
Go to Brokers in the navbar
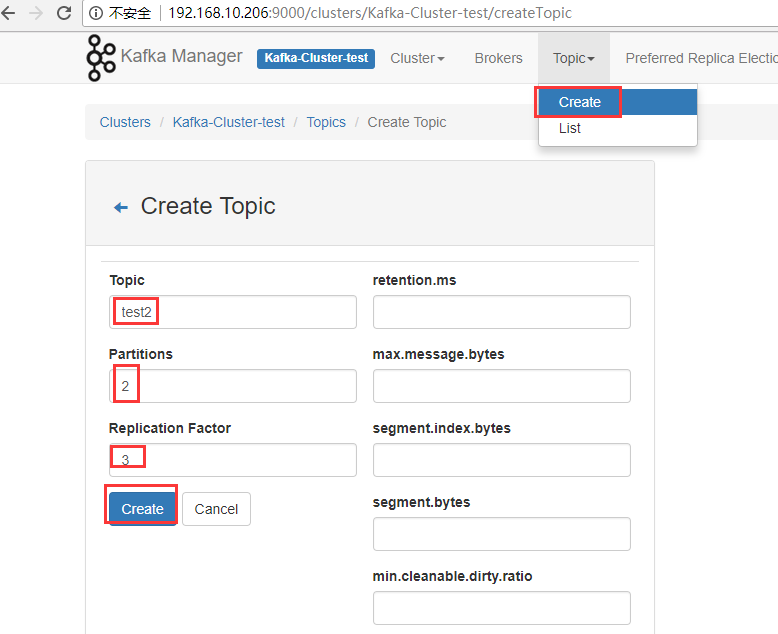click(498, 58)
